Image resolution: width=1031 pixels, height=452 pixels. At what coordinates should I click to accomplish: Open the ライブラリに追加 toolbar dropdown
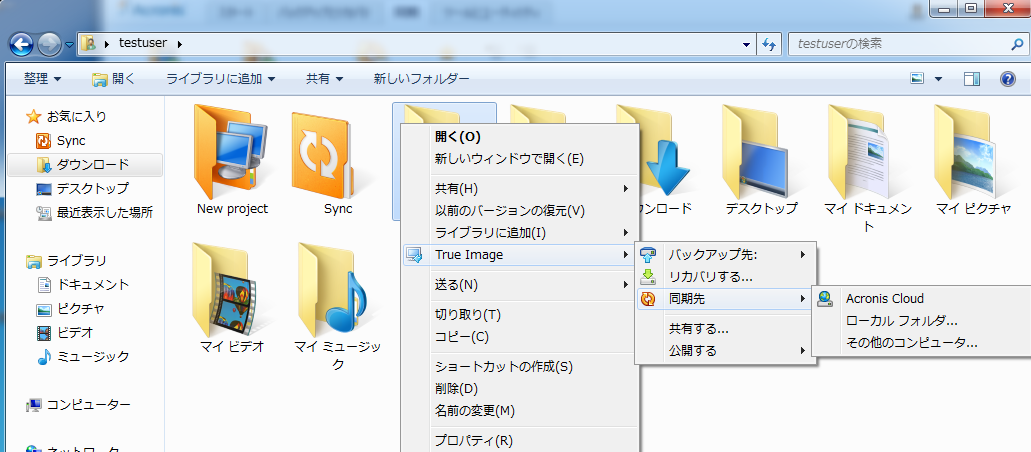click(220, 79)
